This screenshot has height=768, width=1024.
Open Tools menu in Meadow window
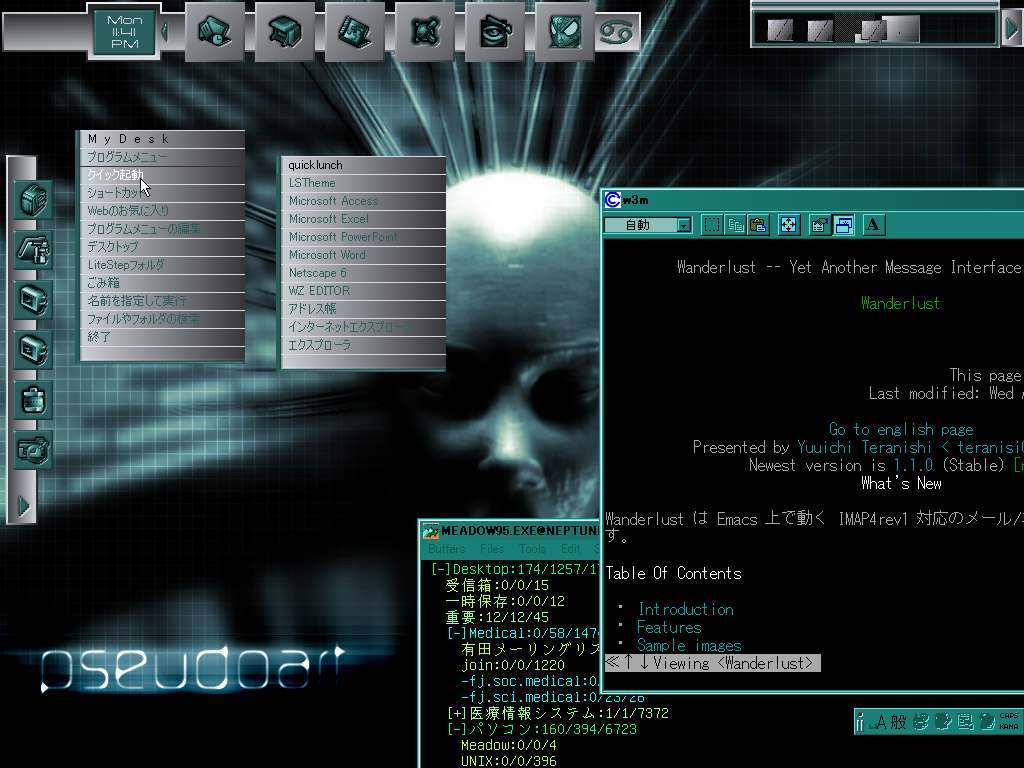pyautogui.click(x=532, y=549)
